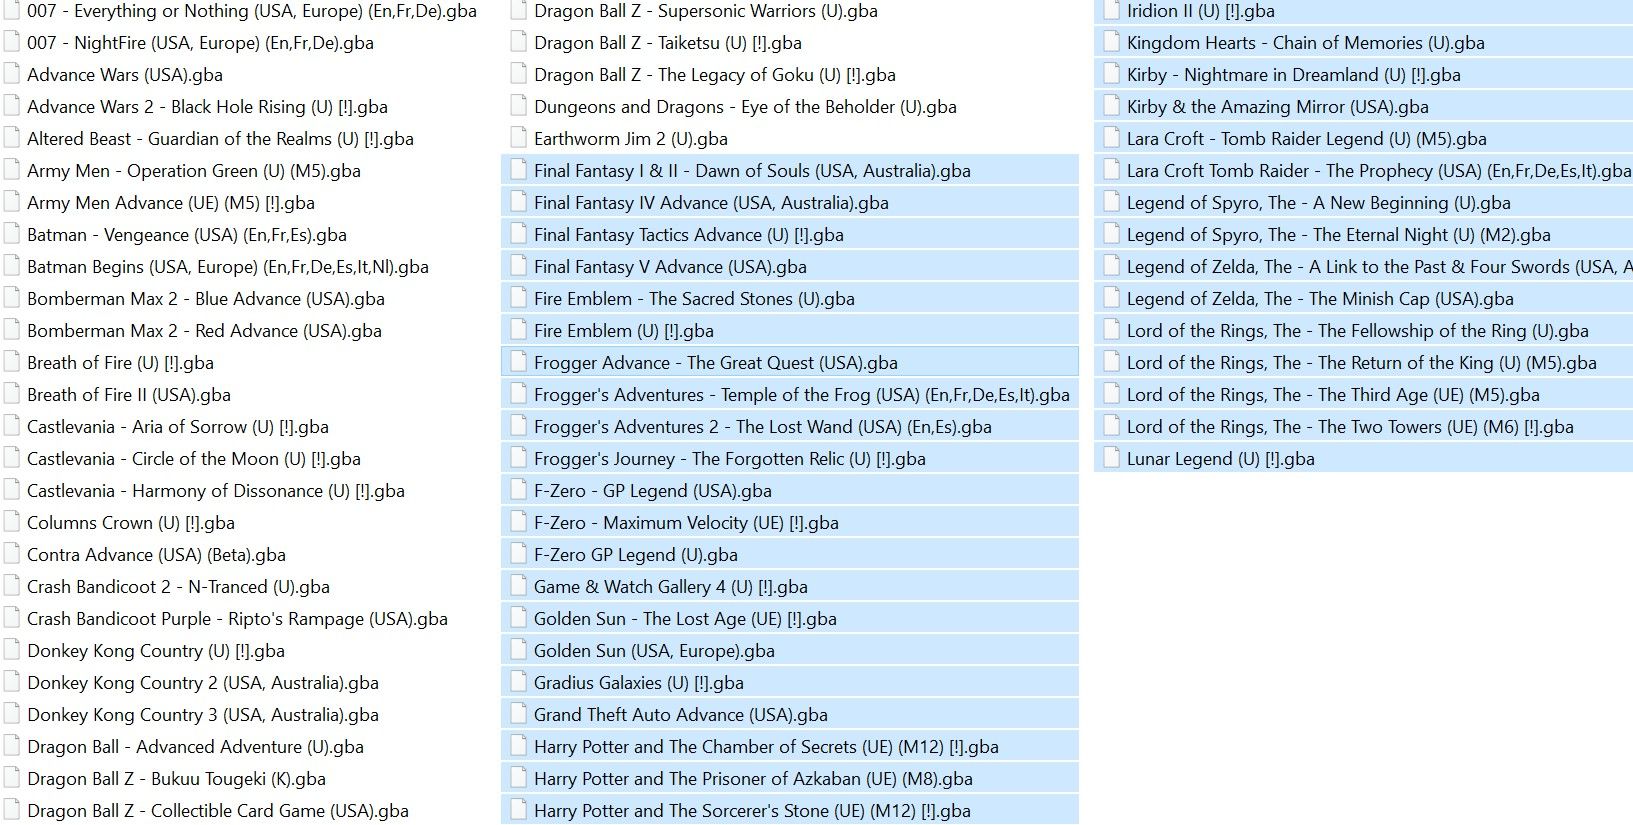This screenshot has width=1633, height=825.
Task: Click the file icon next to Harry Potter Prisoner of Azkaban
Action: click(518, 778)
